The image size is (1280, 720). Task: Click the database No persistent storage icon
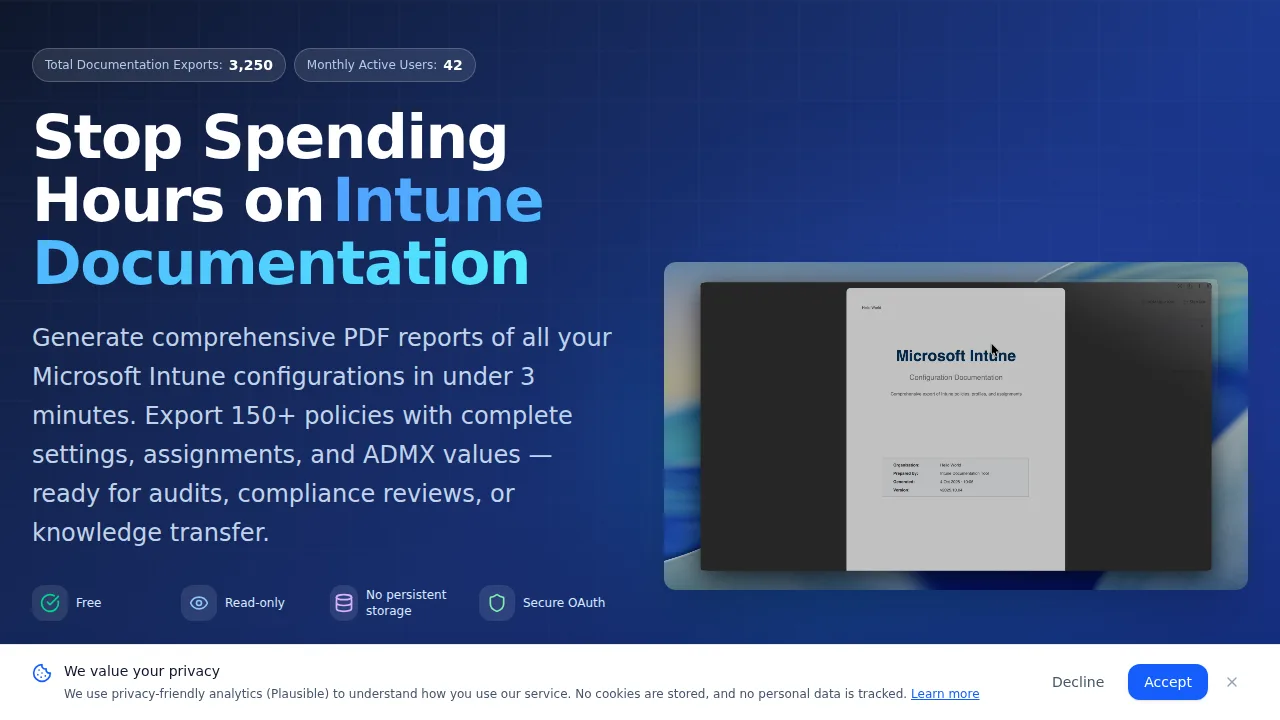tap(344, 603)
